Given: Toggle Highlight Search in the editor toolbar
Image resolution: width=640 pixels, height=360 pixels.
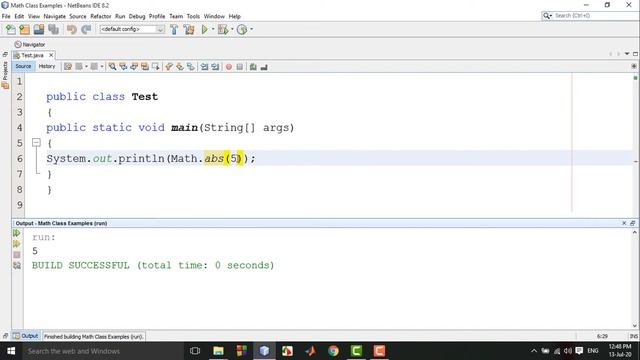Looking at the screenshot, I should [144, 67].
